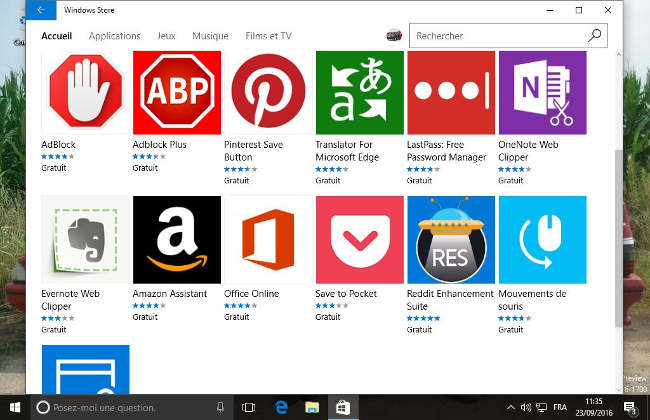
Task: Click the FRA language indicator
Action: point(560,408)
